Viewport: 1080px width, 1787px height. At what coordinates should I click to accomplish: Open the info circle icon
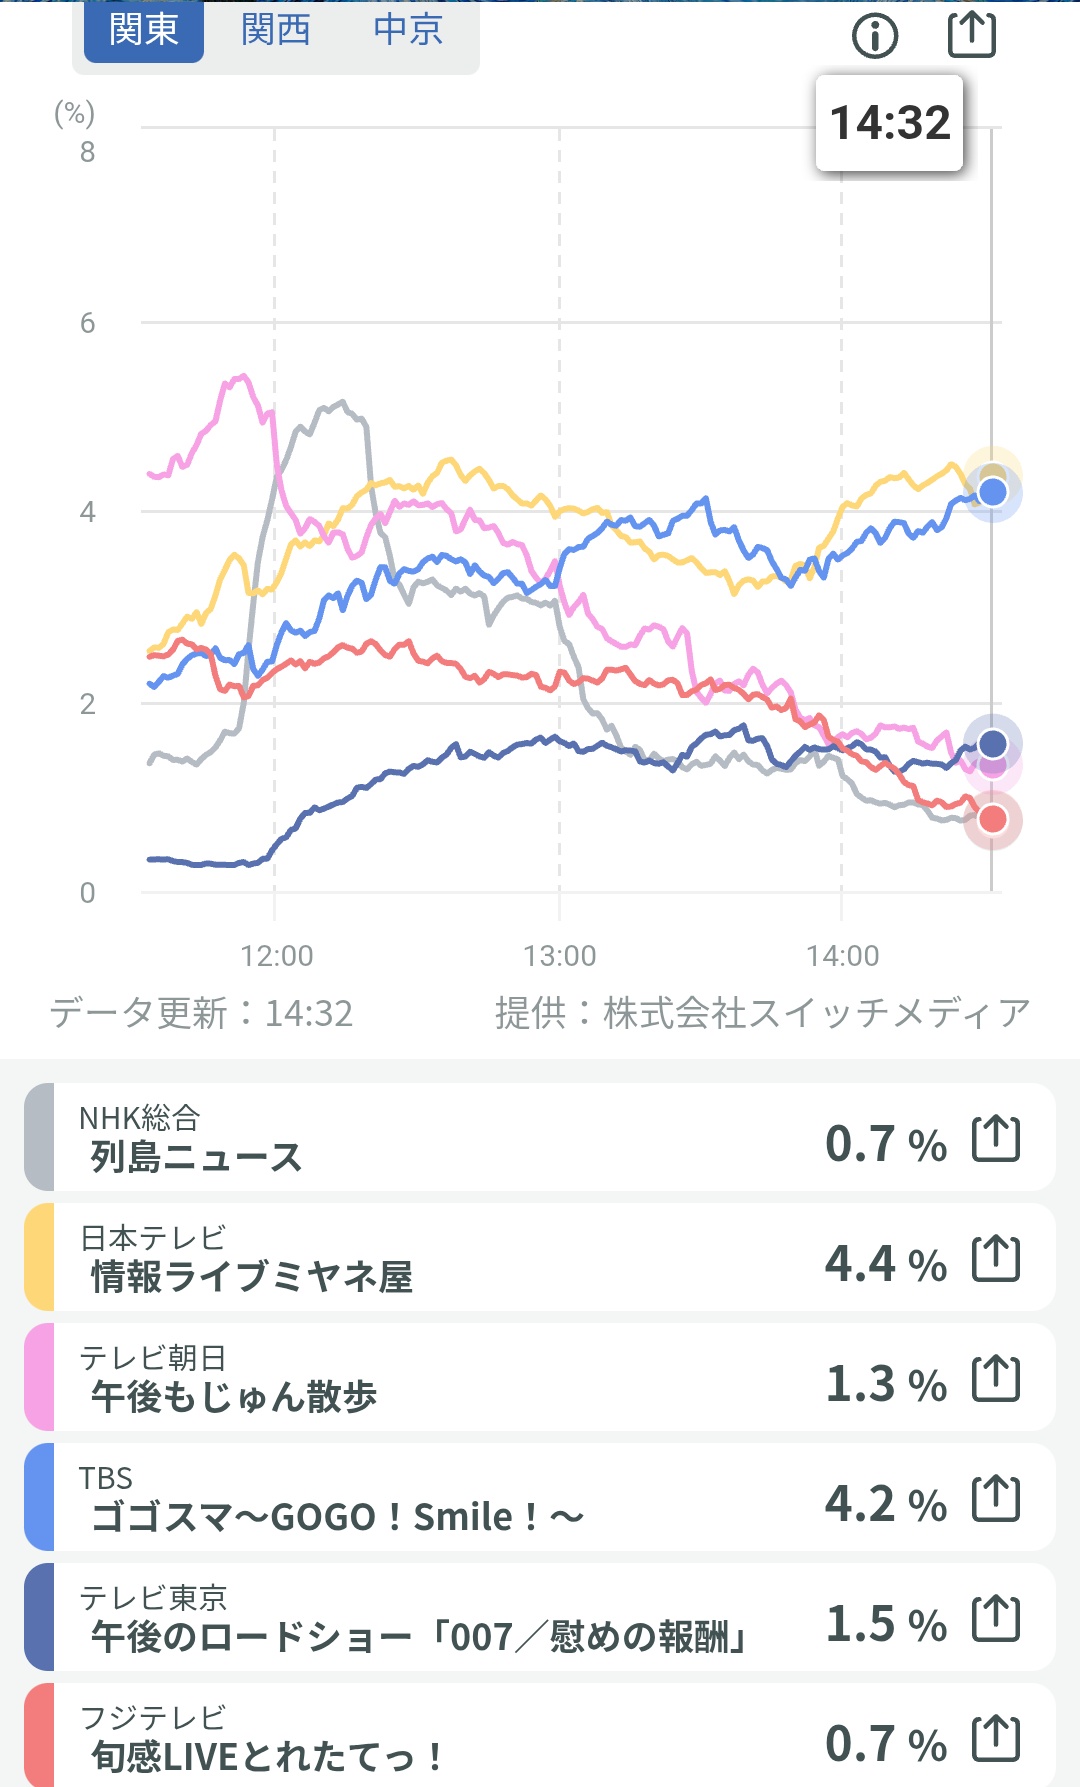point(875,37)
